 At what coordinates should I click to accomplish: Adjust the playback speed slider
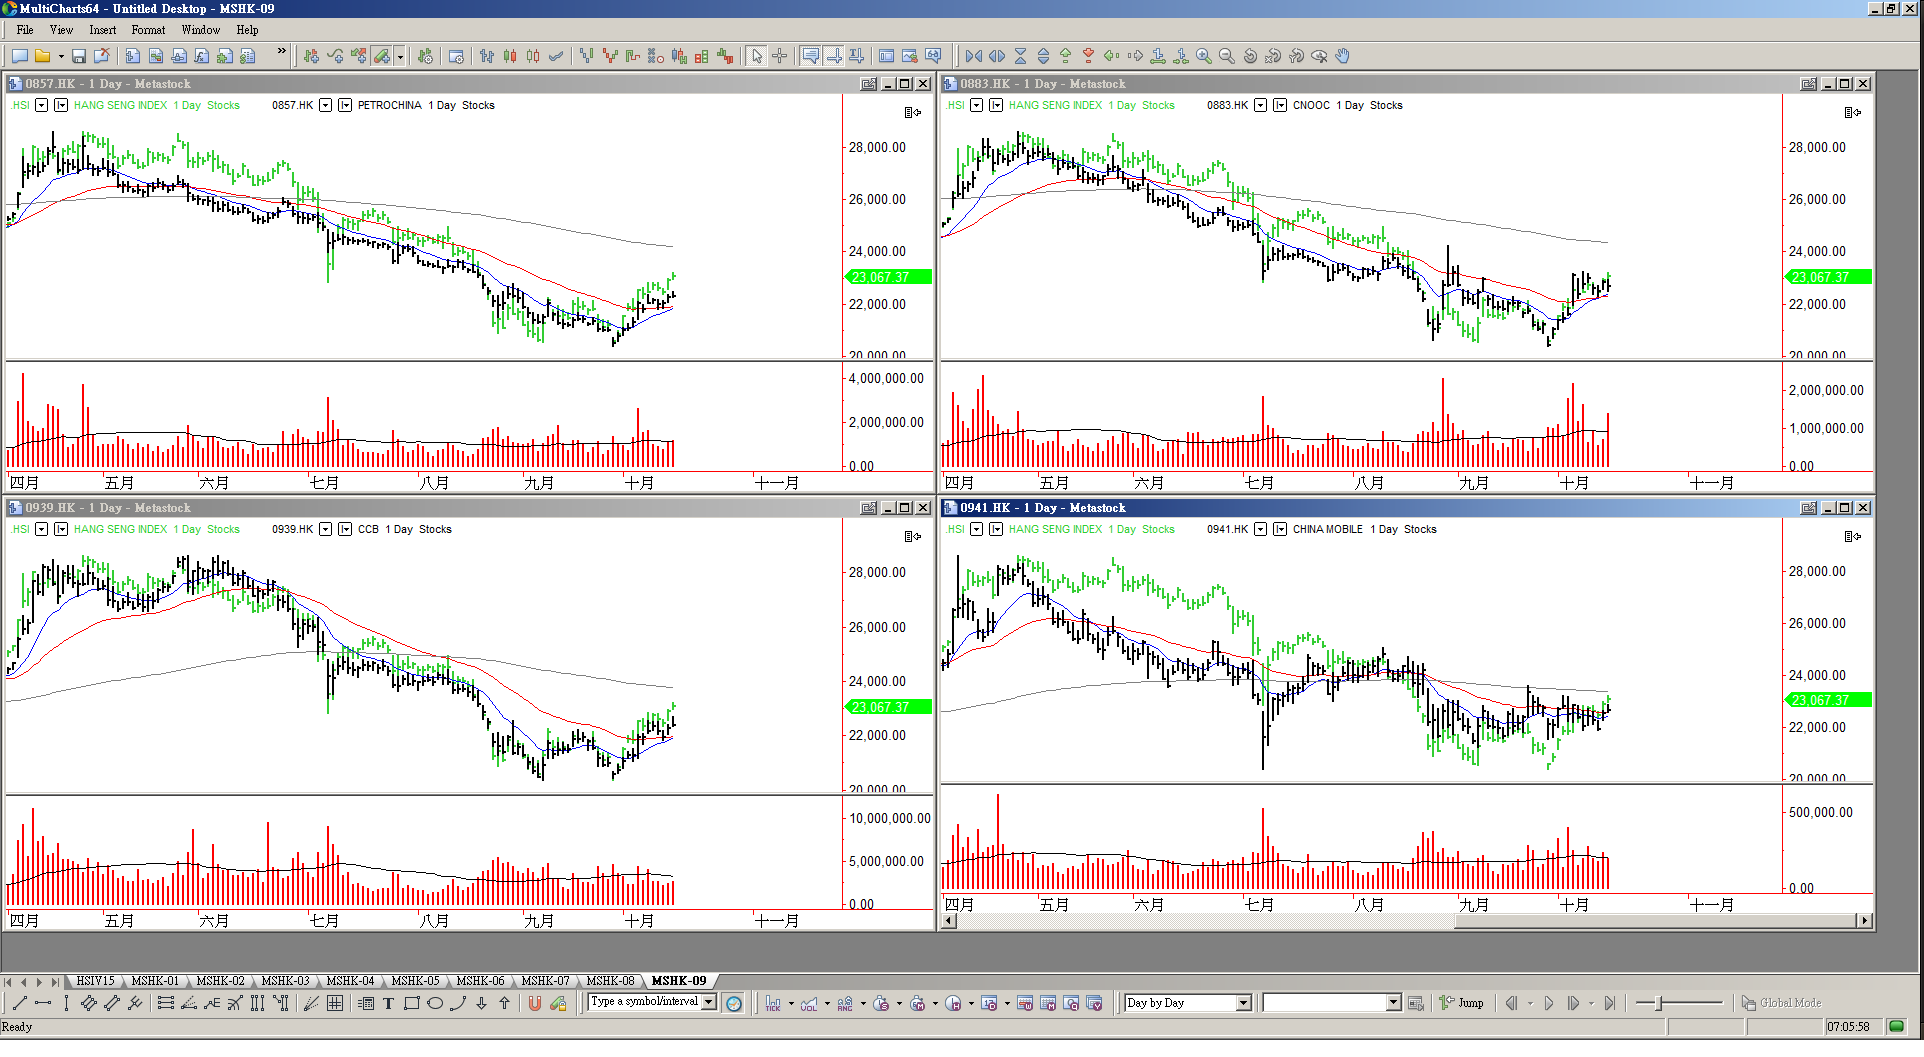tap(1659, 1003)
